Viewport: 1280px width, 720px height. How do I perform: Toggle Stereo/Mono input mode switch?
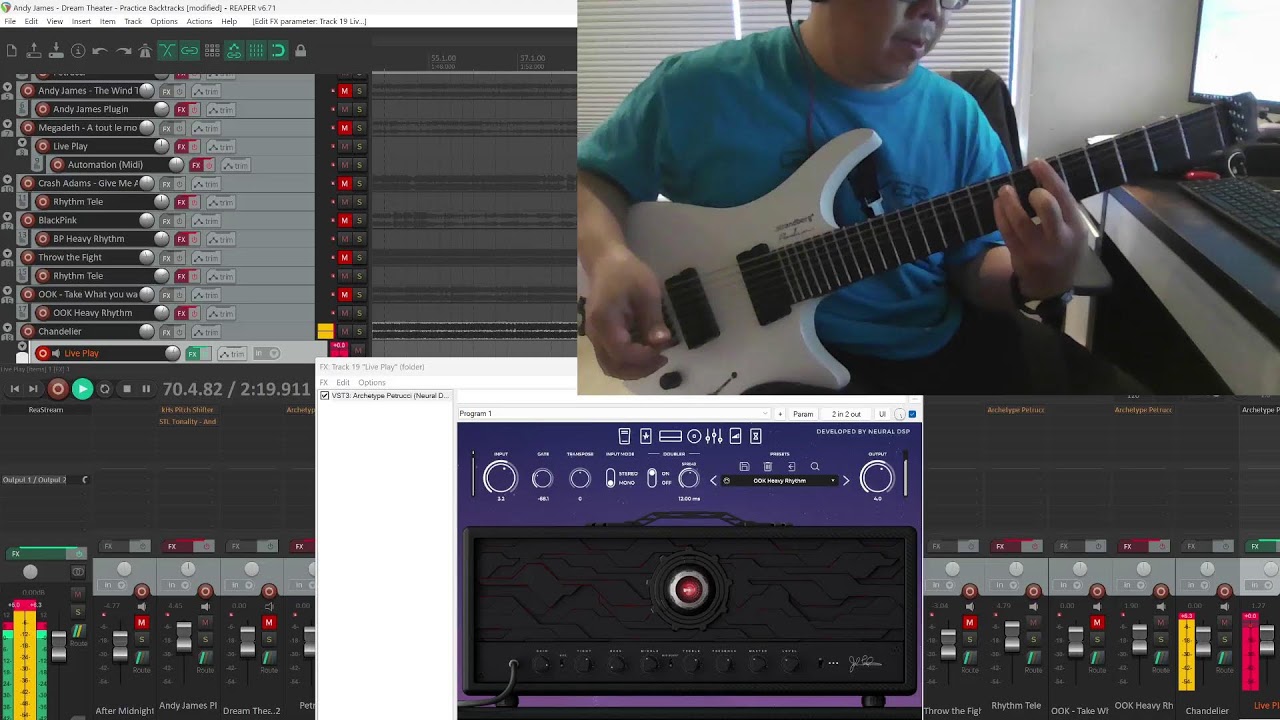coord(611,479)
